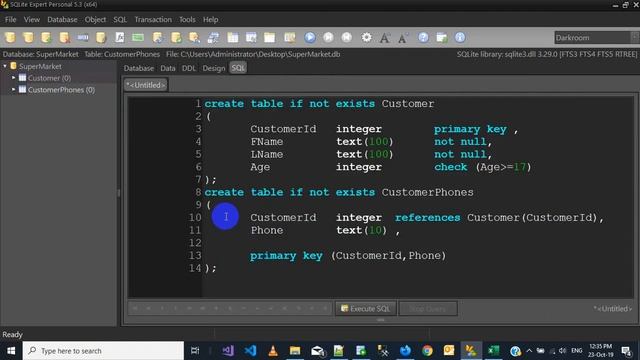Viewport: 640px width, 360px height.
Task: Click 'check' keyword on line 6
Action: 451,167
